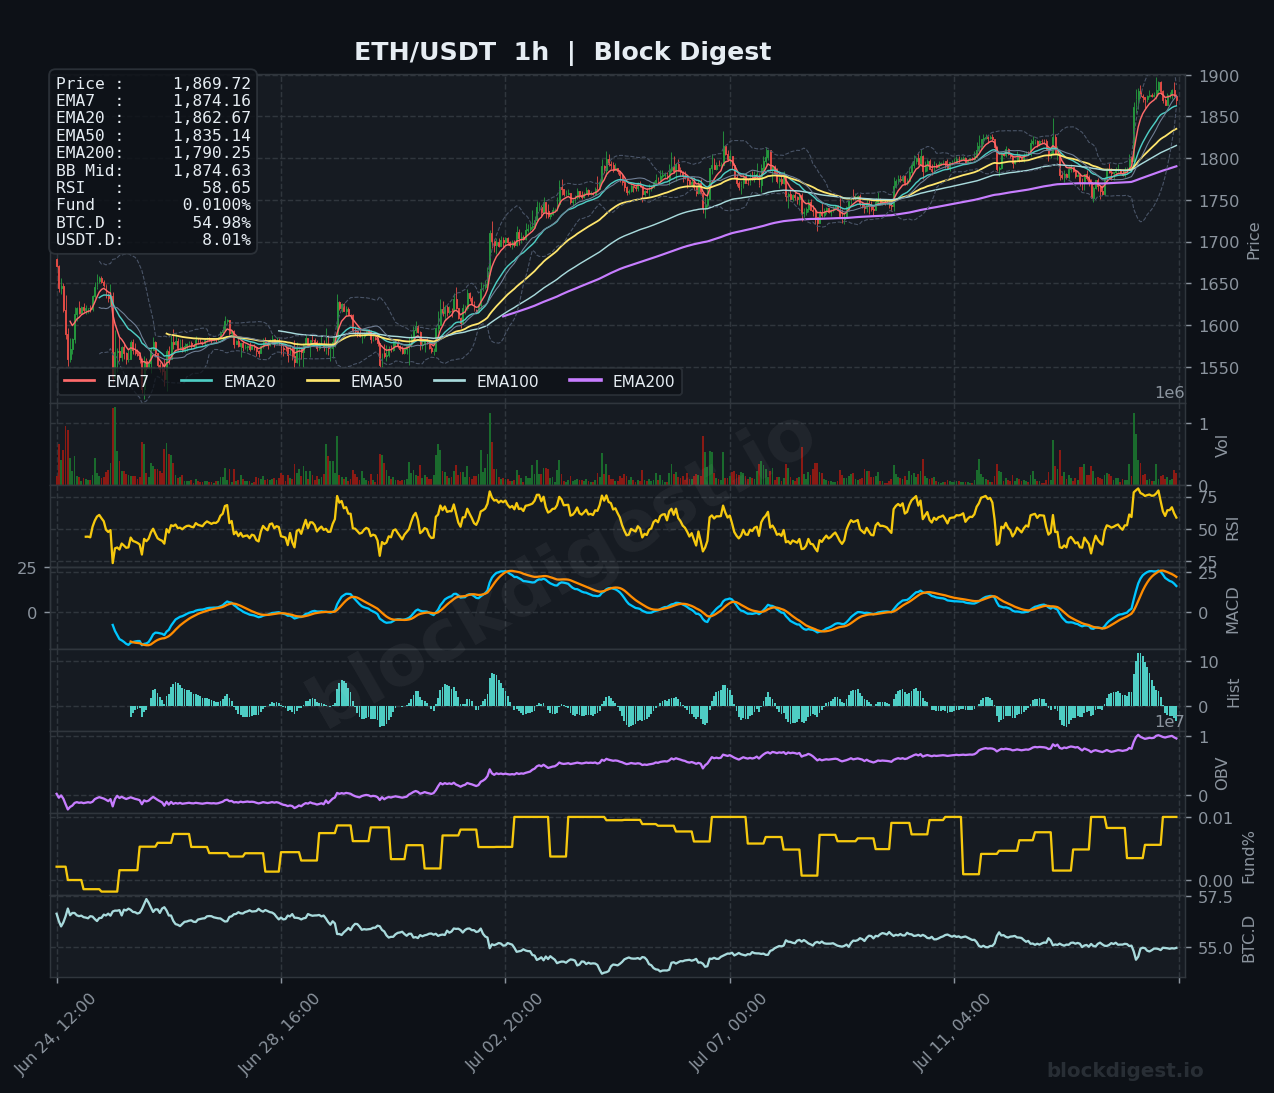The image size is (1274, 1093).
Task: Click the Price axis label
Action: pyautogui.click(x=1253, y=241)
